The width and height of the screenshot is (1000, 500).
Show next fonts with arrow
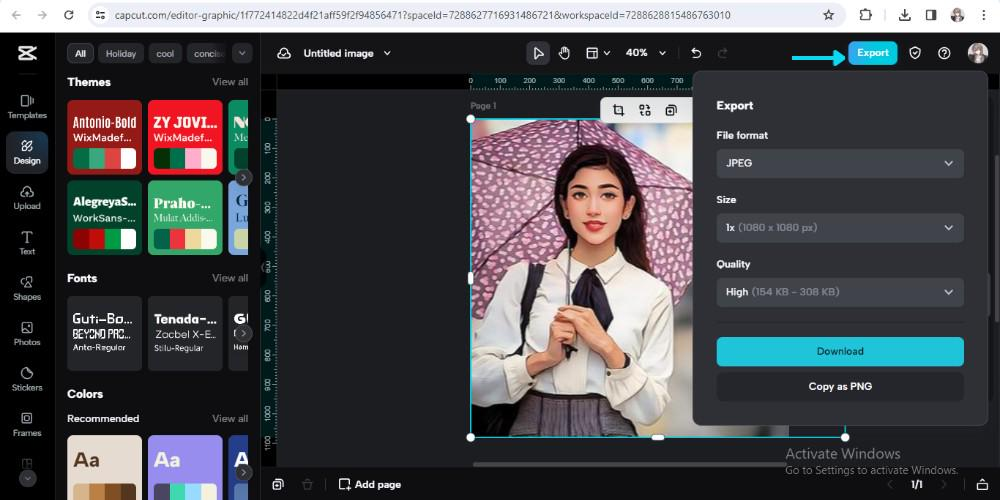[x=244, y=334]
